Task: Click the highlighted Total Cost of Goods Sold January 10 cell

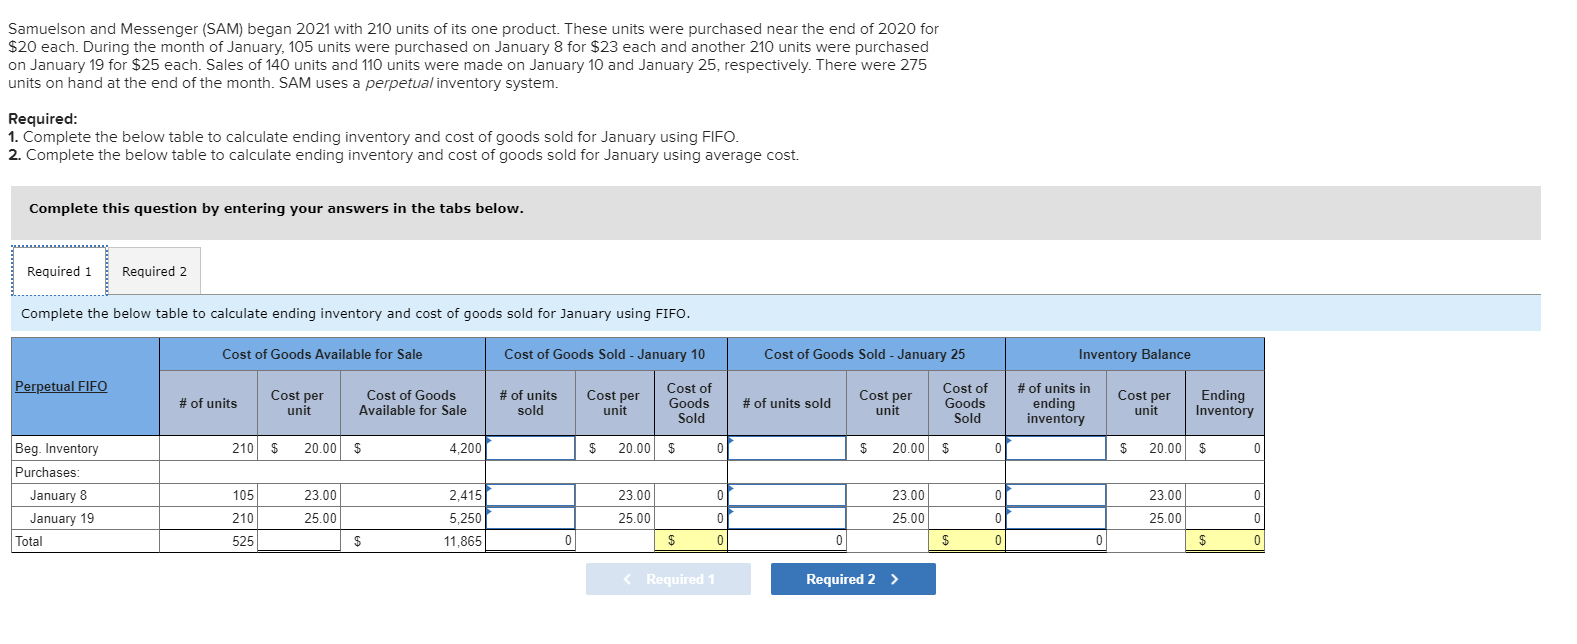Action: coord(692,540)
